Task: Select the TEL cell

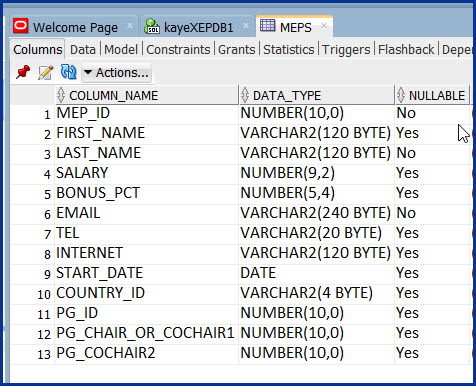Action: coord(146,234)
